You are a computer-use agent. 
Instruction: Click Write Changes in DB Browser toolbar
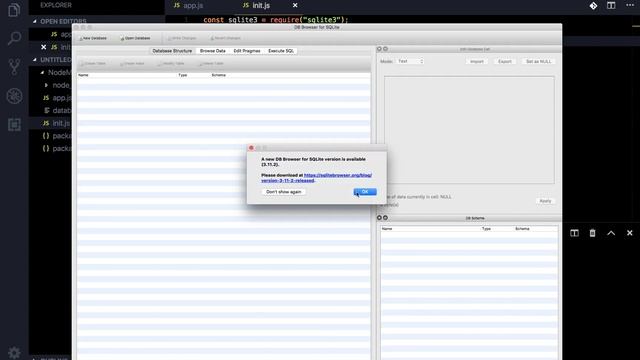tap(182, 38)
